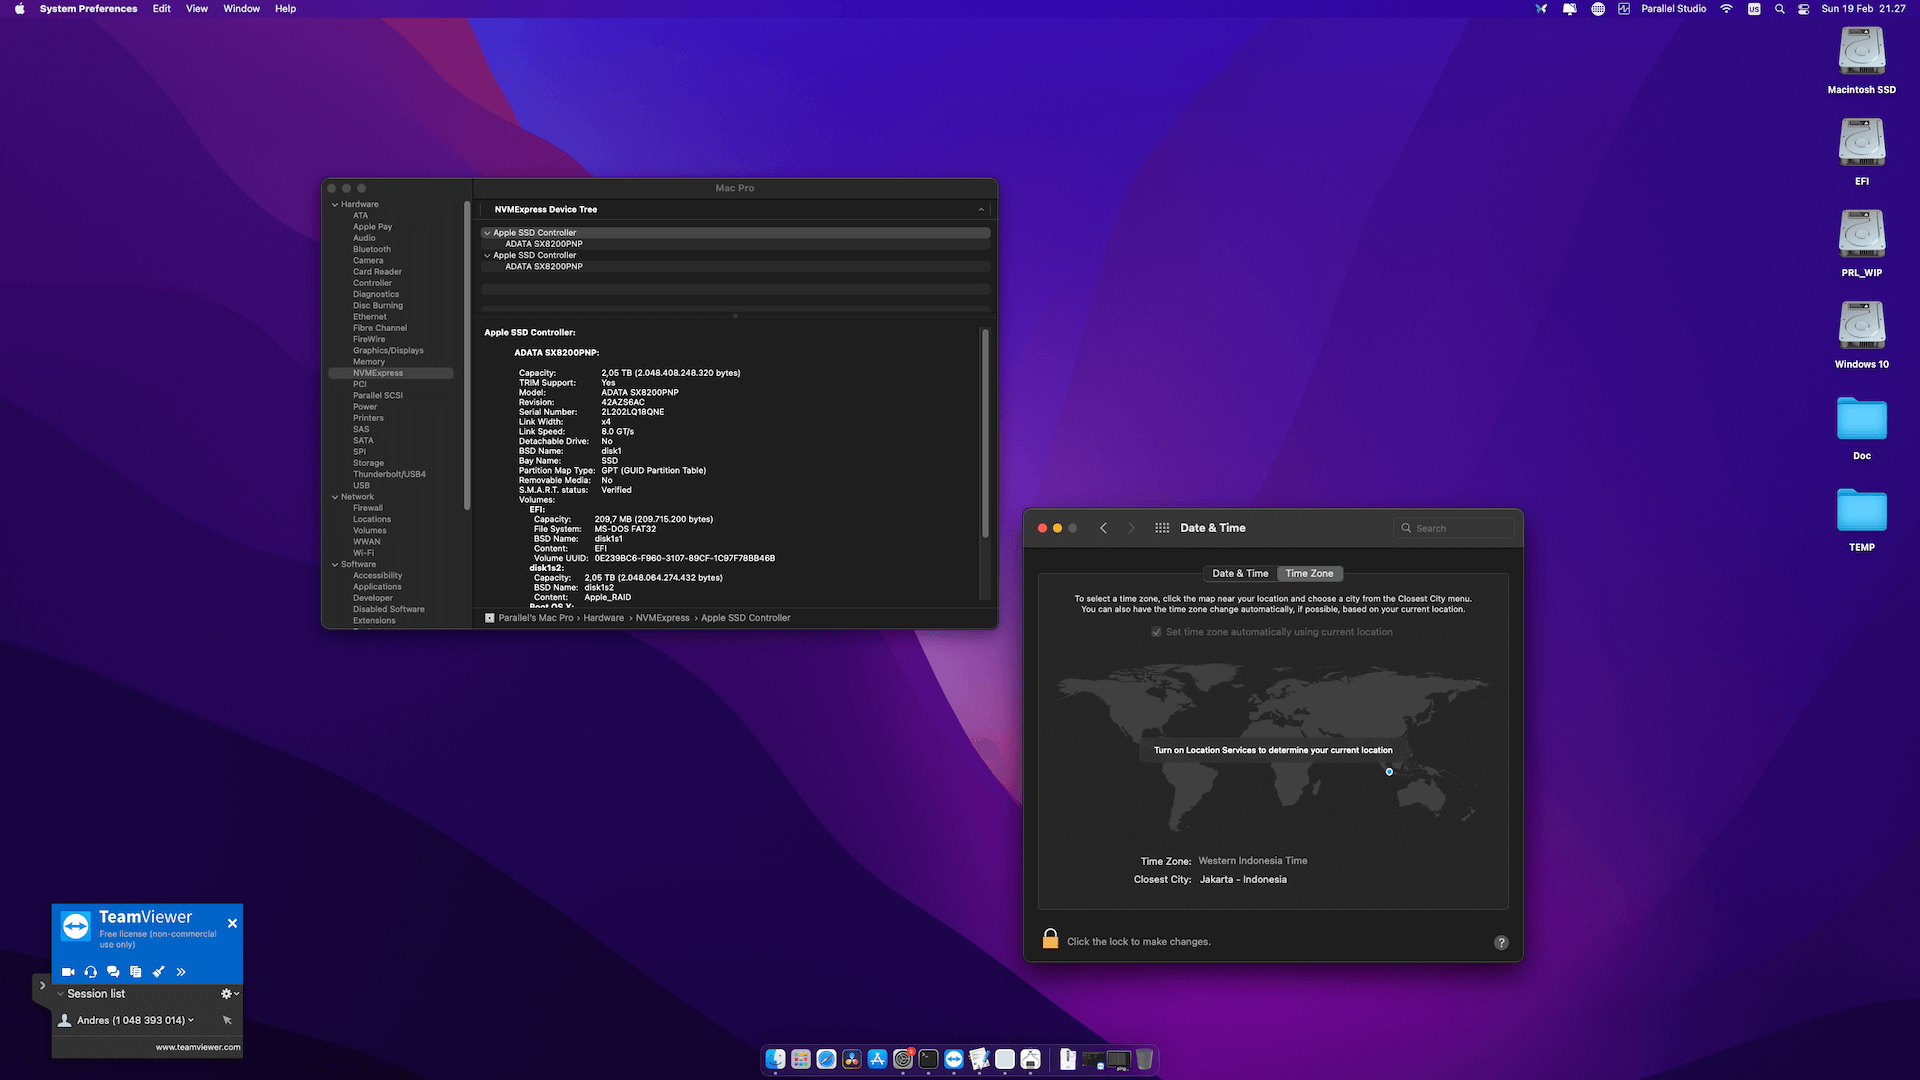Open the Help menu
This screenshot has width=1920, height=1080.
click(285, 9)
